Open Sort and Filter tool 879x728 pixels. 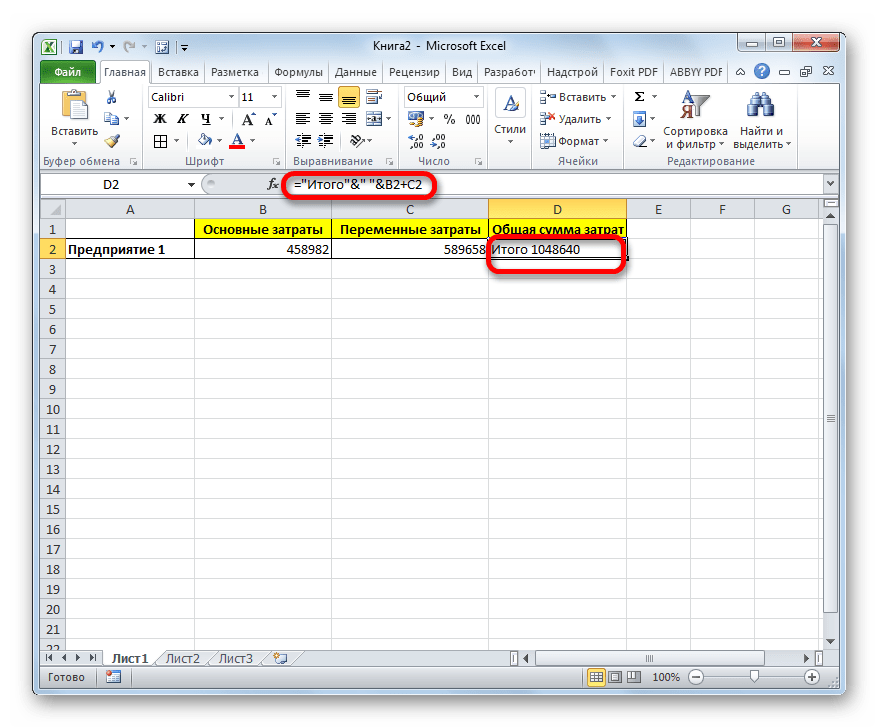[694, 118]
